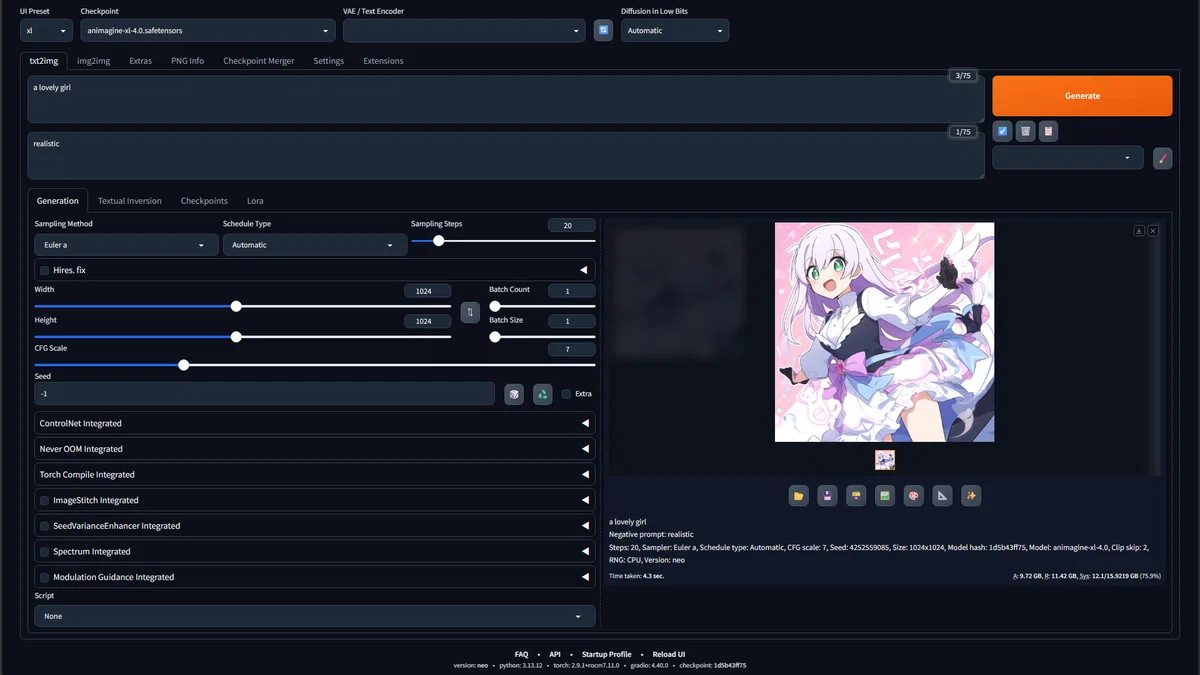
Task: Click the Reload UI footer link
Action: pyautogui.click(x=669, y=654)
